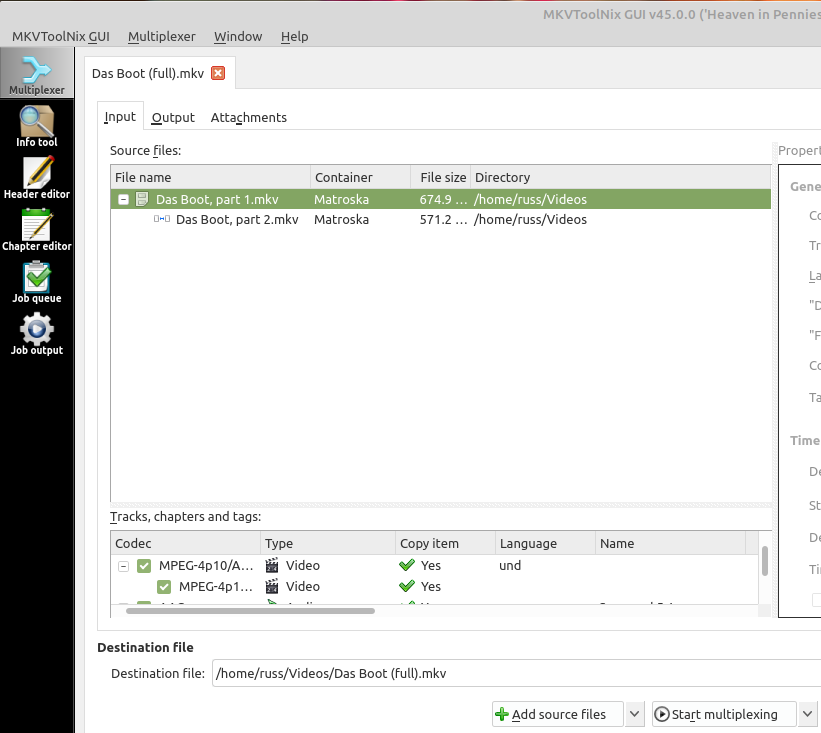Viewport: 821px width, 733px height.
Task: Open the MKVToolNix GUI menu
Action: [x=61, y=37]
